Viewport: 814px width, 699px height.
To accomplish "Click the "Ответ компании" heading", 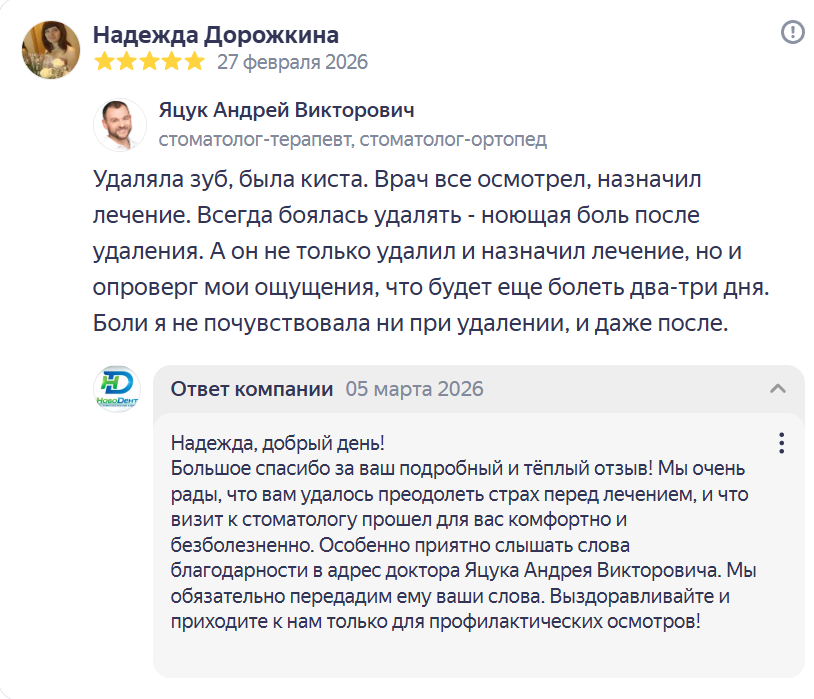I will coord(252,389).
